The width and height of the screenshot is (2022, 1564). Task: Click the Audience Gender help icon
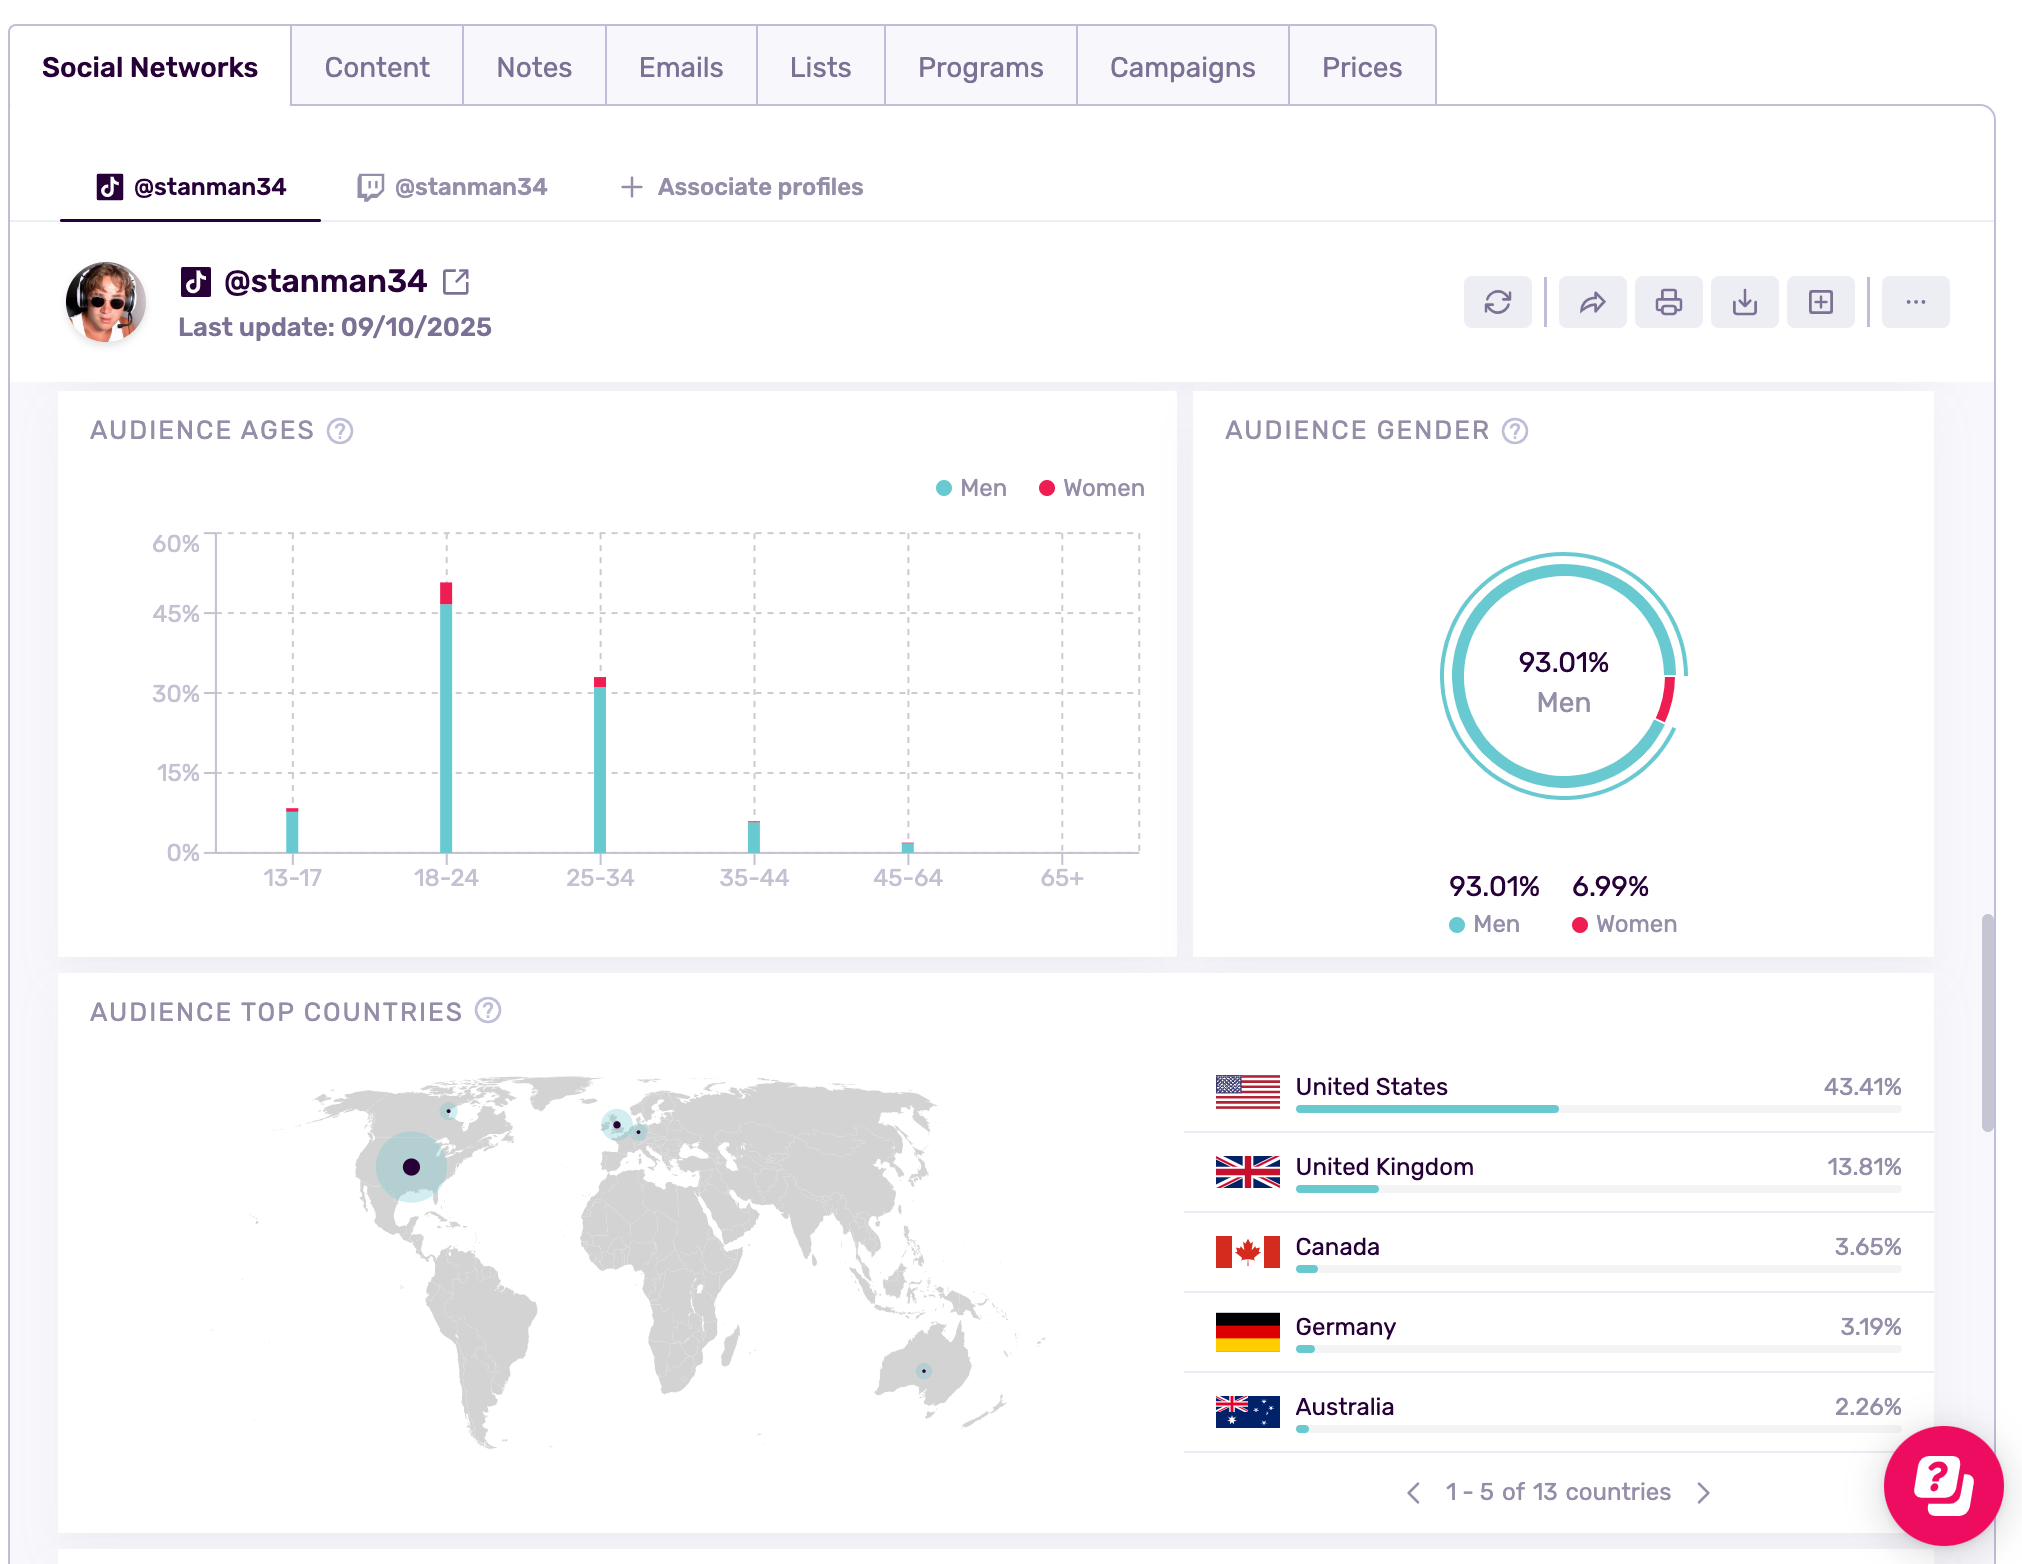pos(1515,431)
